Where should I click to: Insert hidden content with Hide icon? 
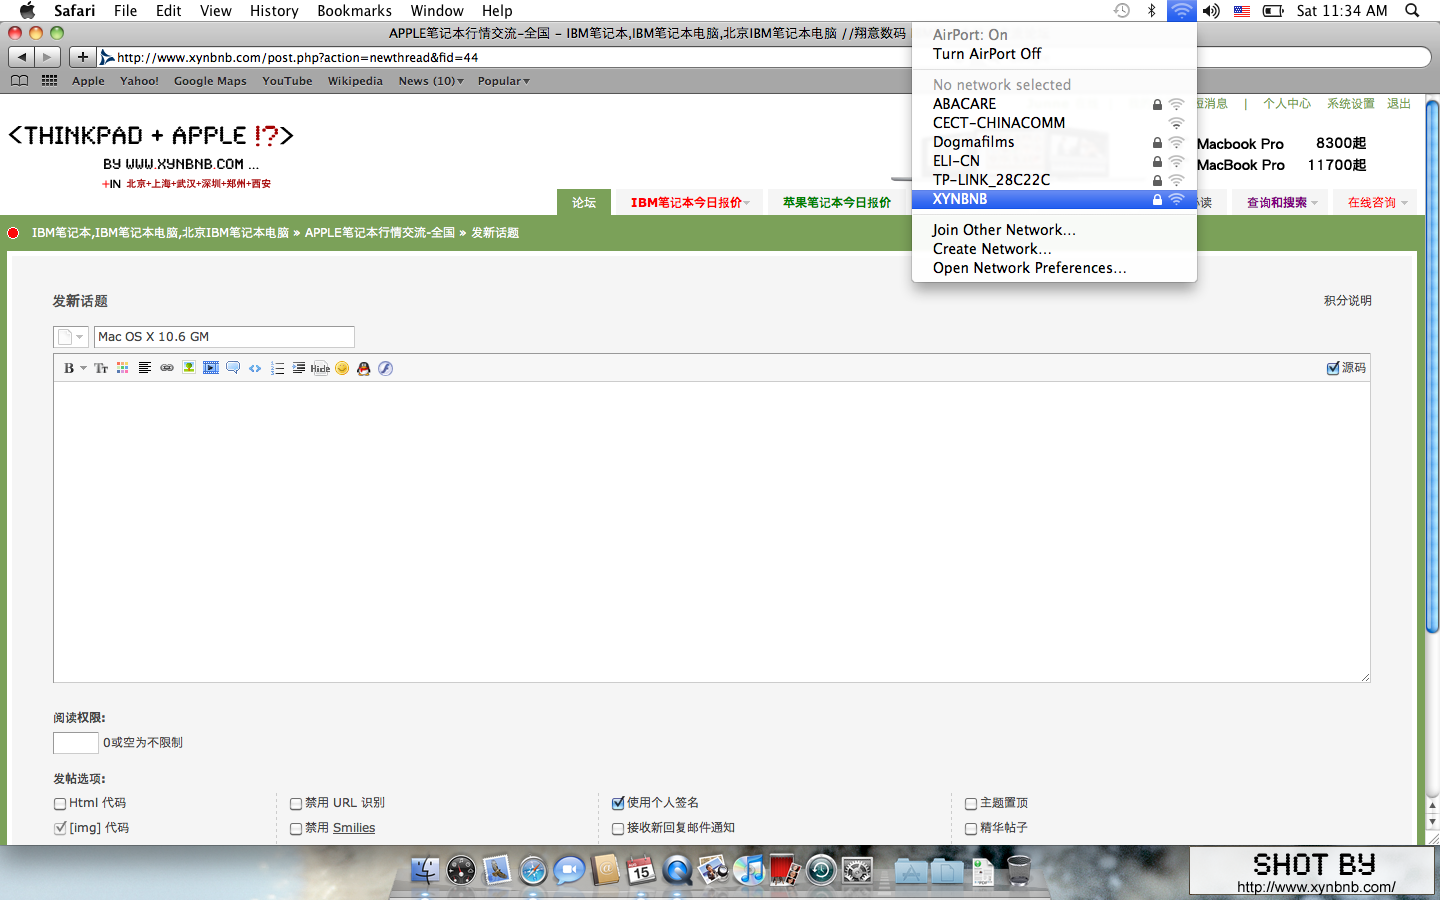[320, 368]
